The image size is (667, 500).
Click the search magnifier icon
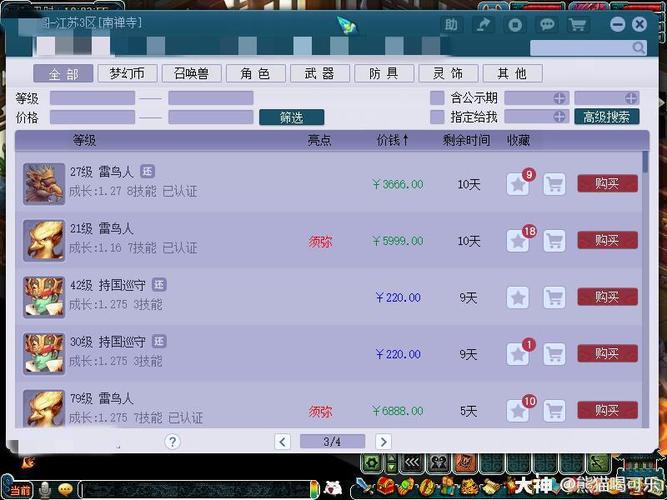coord(638,48)
